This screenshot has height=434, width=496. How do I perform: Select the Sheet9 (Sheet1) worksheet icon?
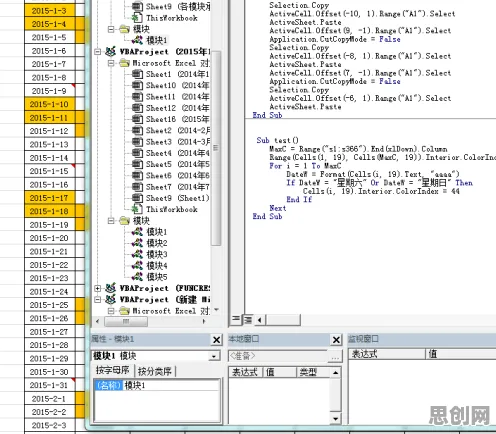(137, 198)
